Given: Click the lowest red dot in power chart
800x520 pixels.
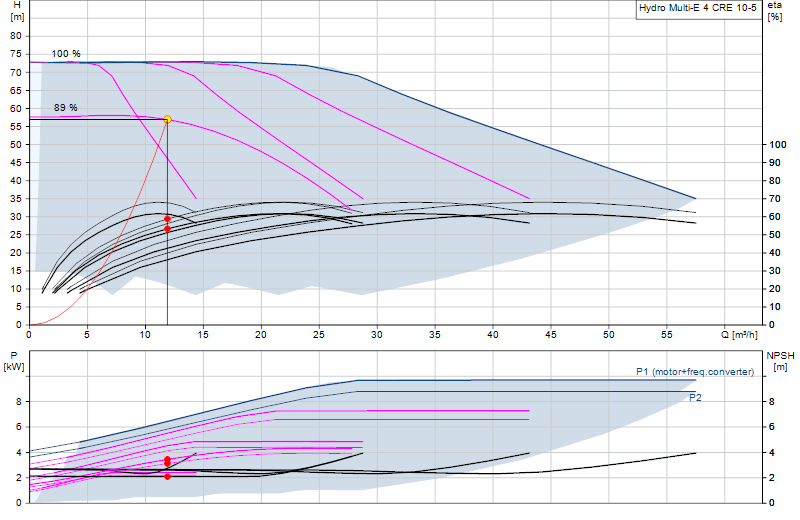Looking at the screenshot, I should 167,477.
